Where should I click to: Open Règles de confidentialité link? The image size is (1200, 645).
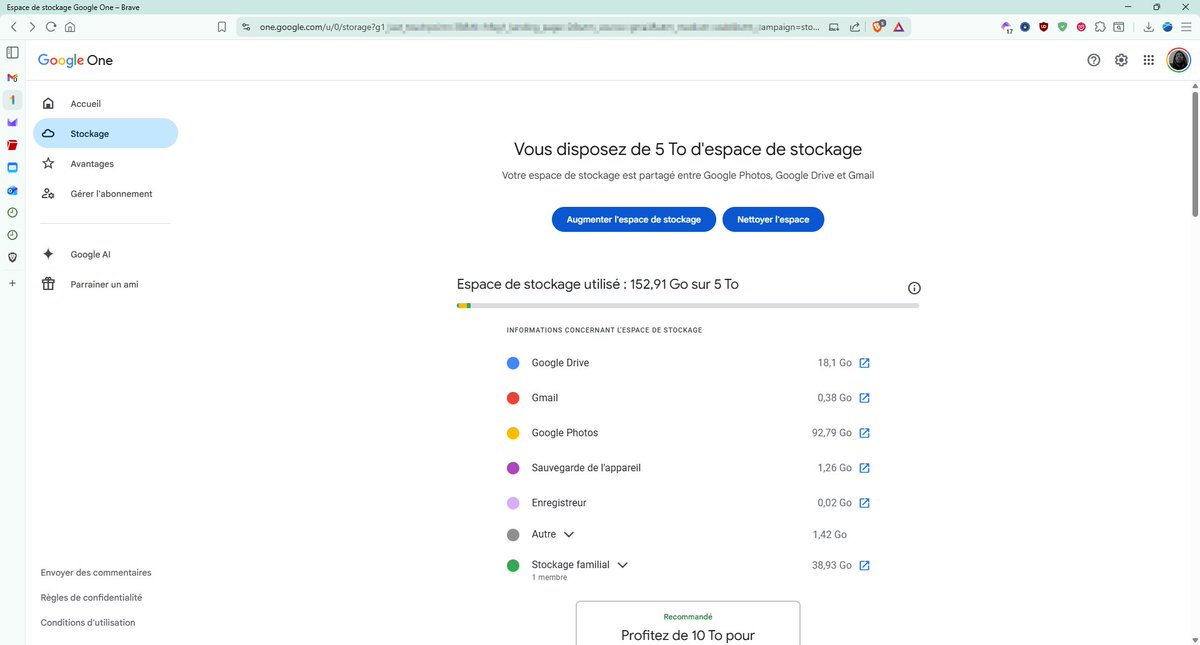pos(91,598)
